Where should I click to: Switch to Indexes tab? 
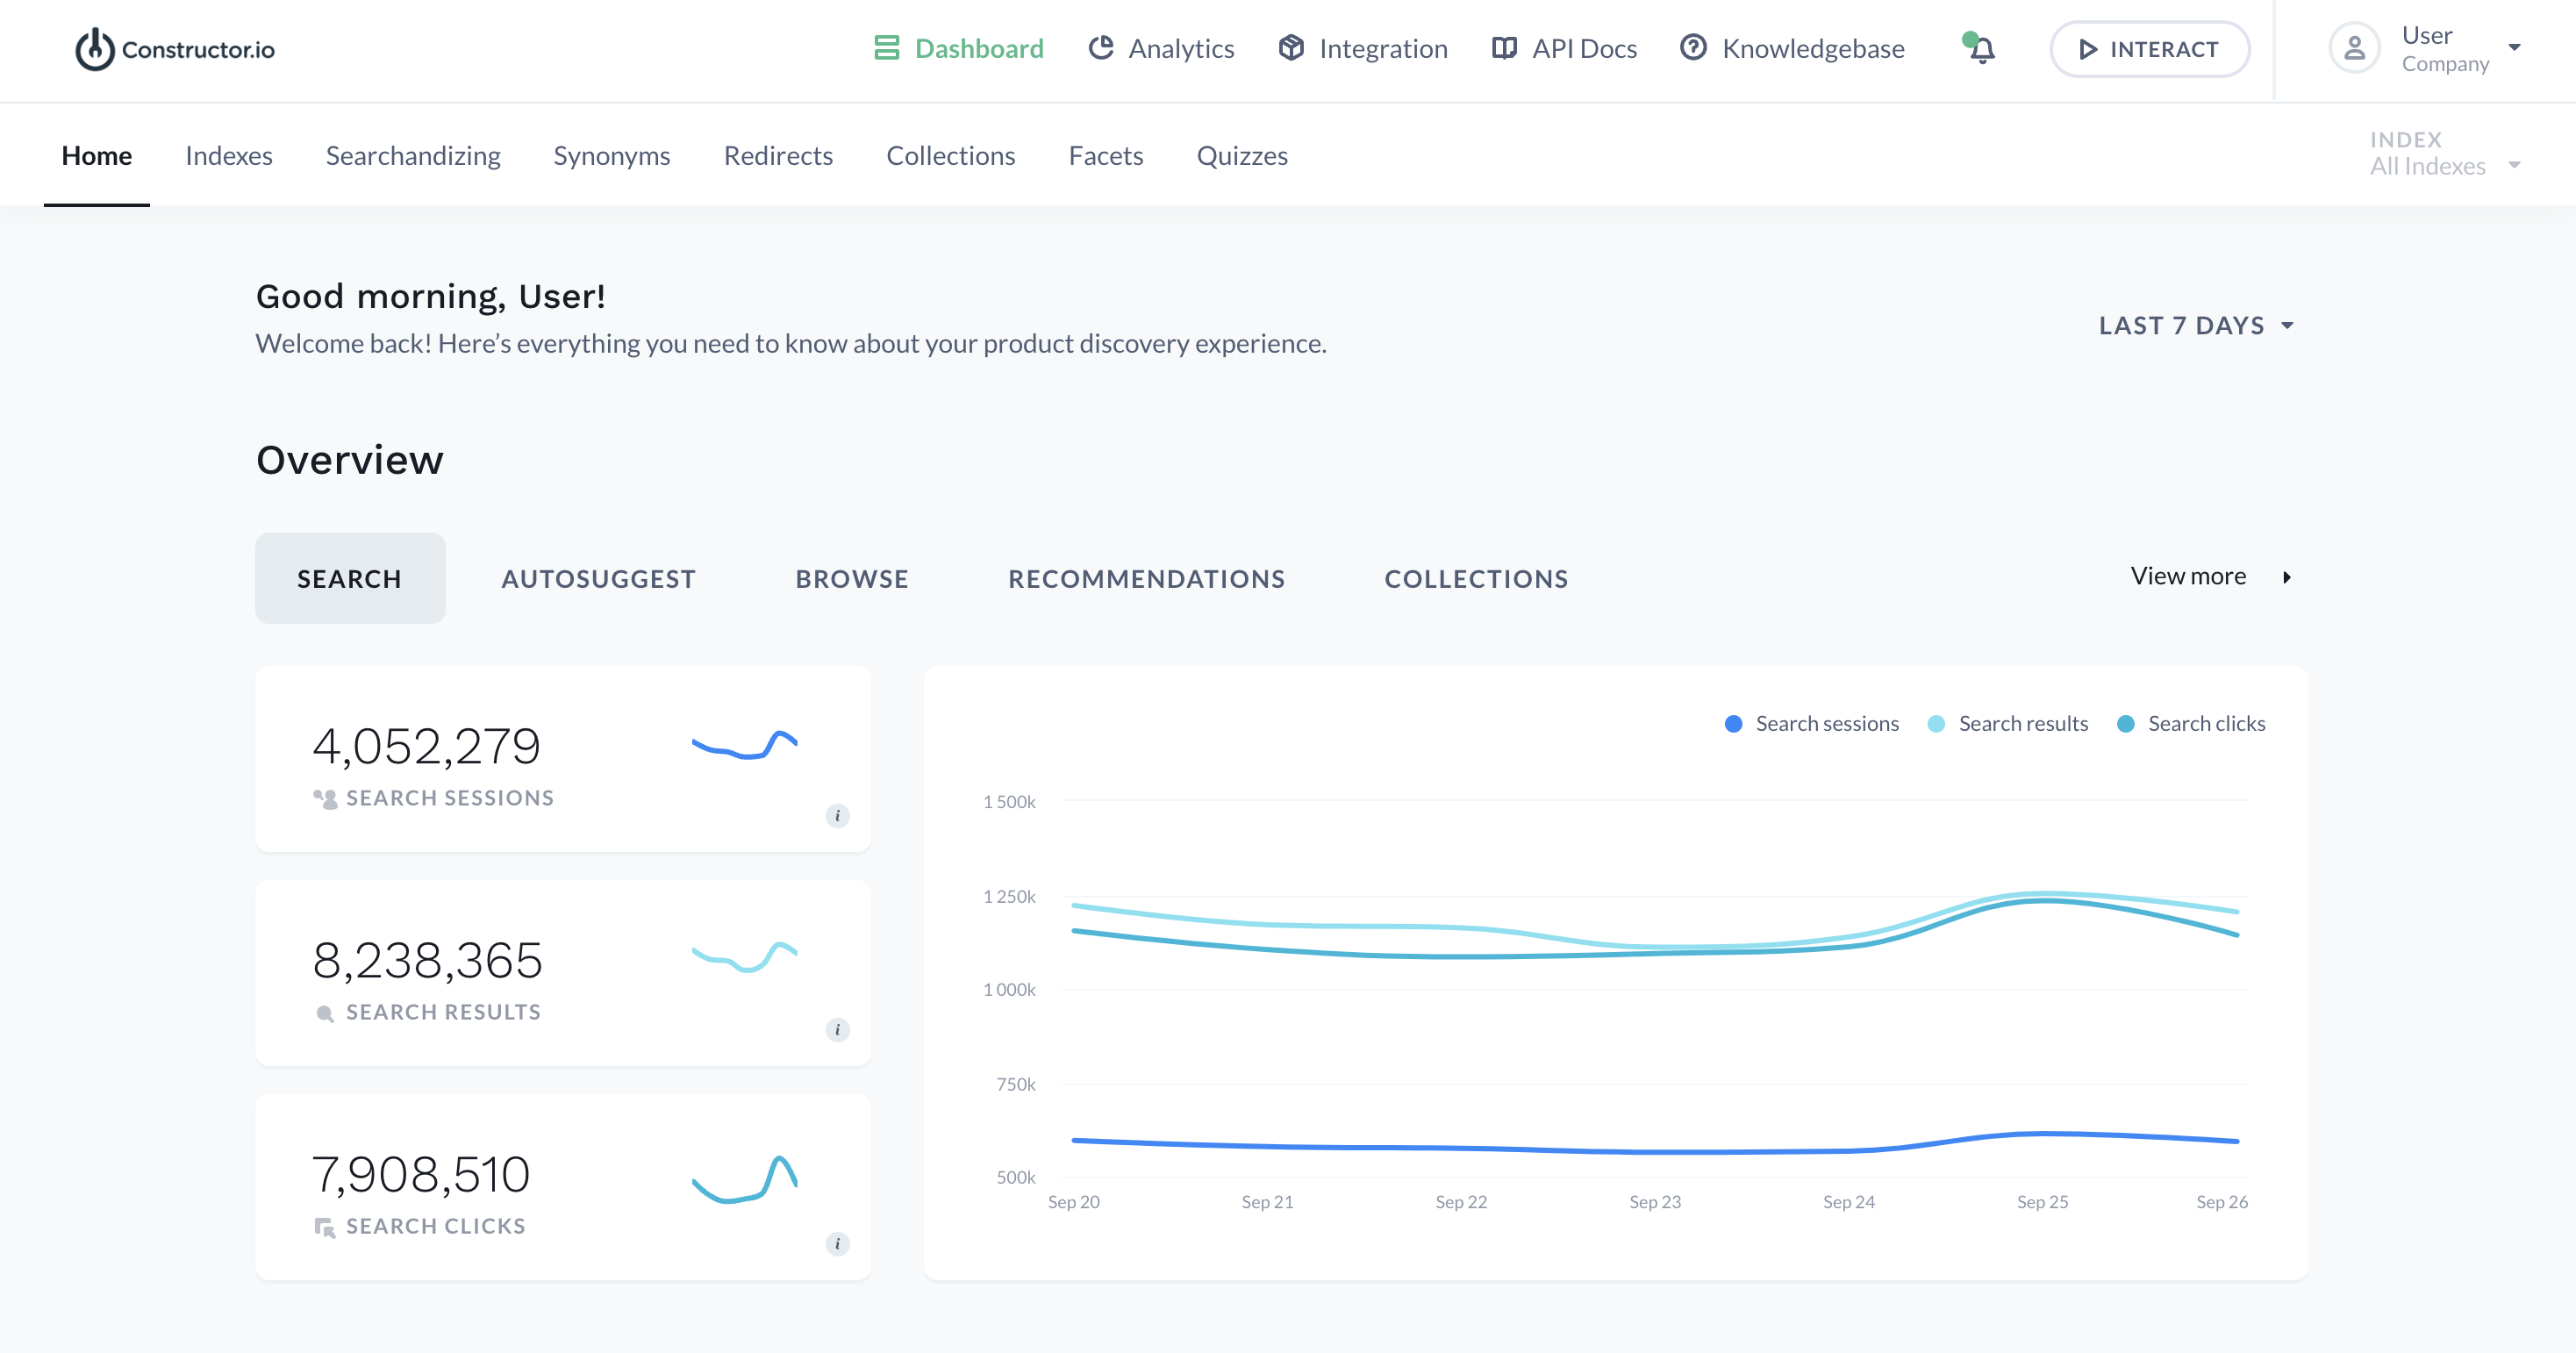pyautogui.click(x=229, y=155)
